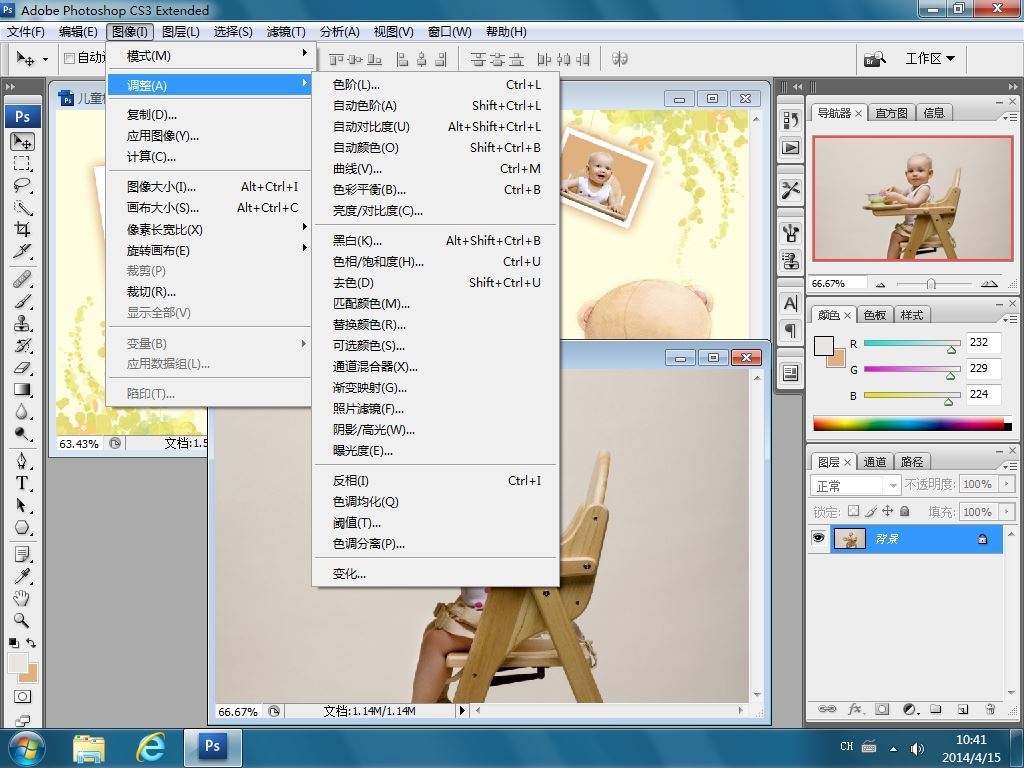Screen dimensions: 1024x768
Task: Switch to the 色板 tab
Action: pyautogui.click(x=875, y=315)
